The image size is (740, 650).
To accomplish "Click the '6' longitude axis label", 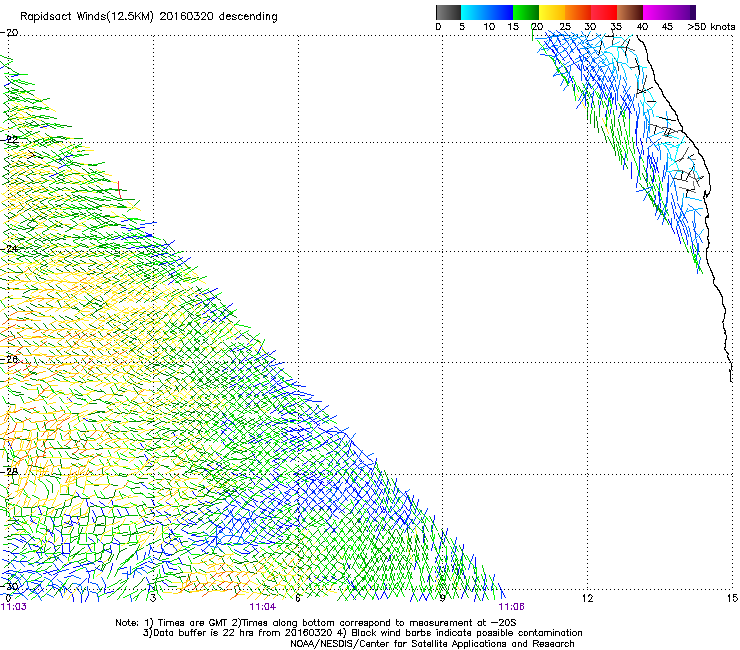I will 298,599.
